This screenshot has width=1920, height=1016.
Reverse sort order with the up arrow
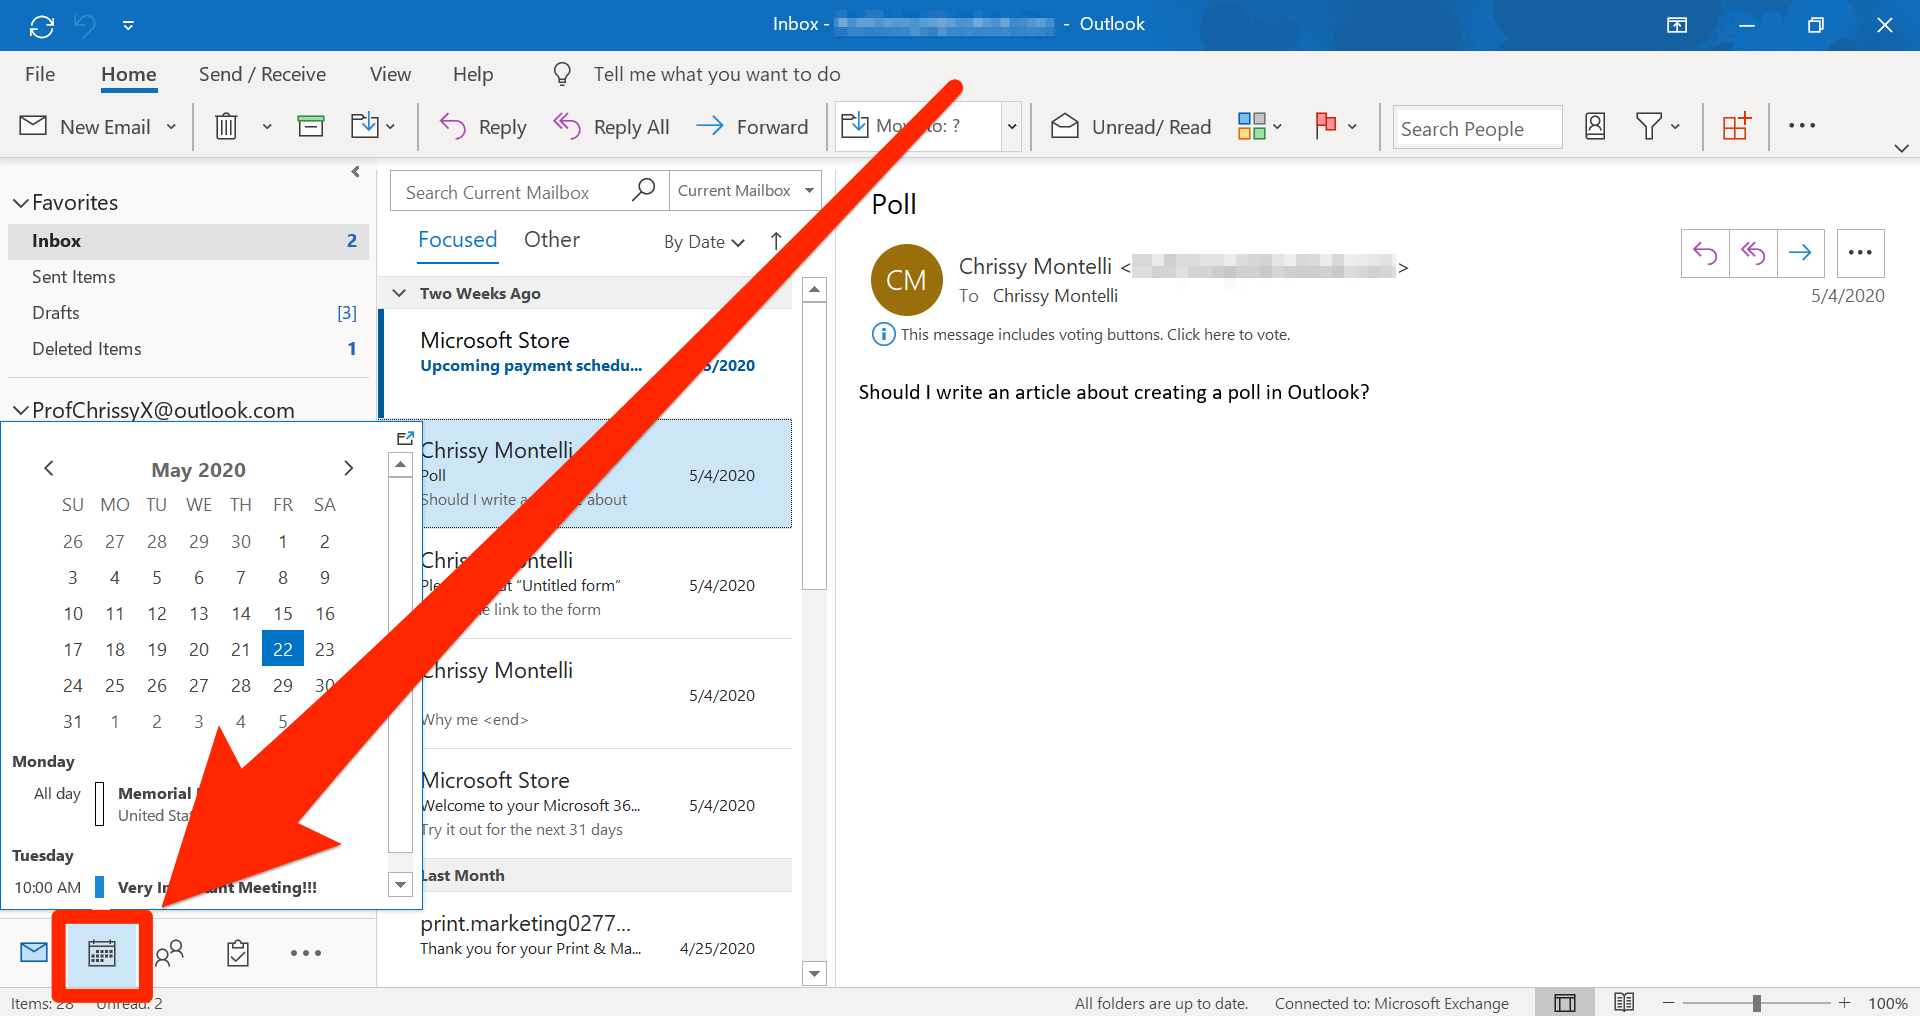776,241
